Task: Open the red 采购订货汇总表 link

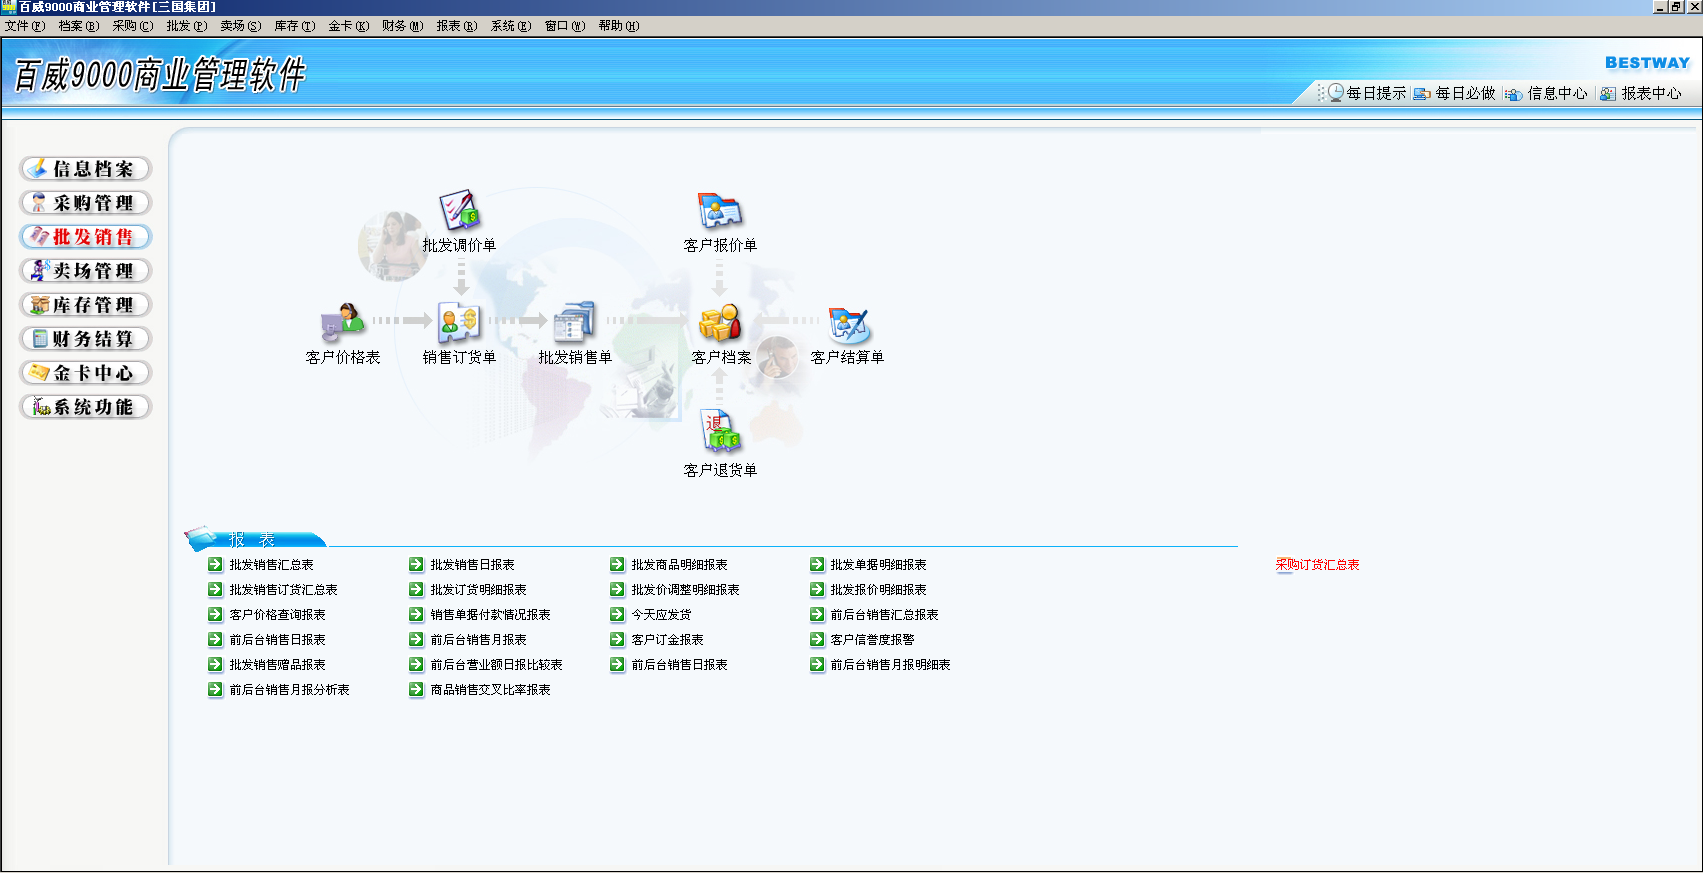Action: point(1317,565)
